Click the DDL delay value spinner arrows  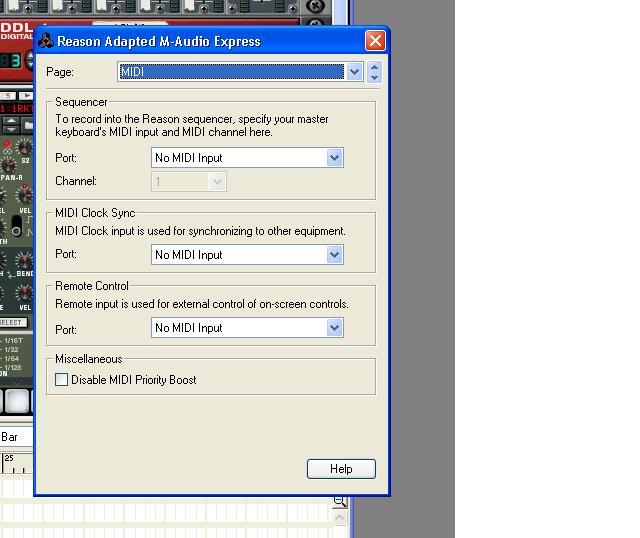click(29, 60)
